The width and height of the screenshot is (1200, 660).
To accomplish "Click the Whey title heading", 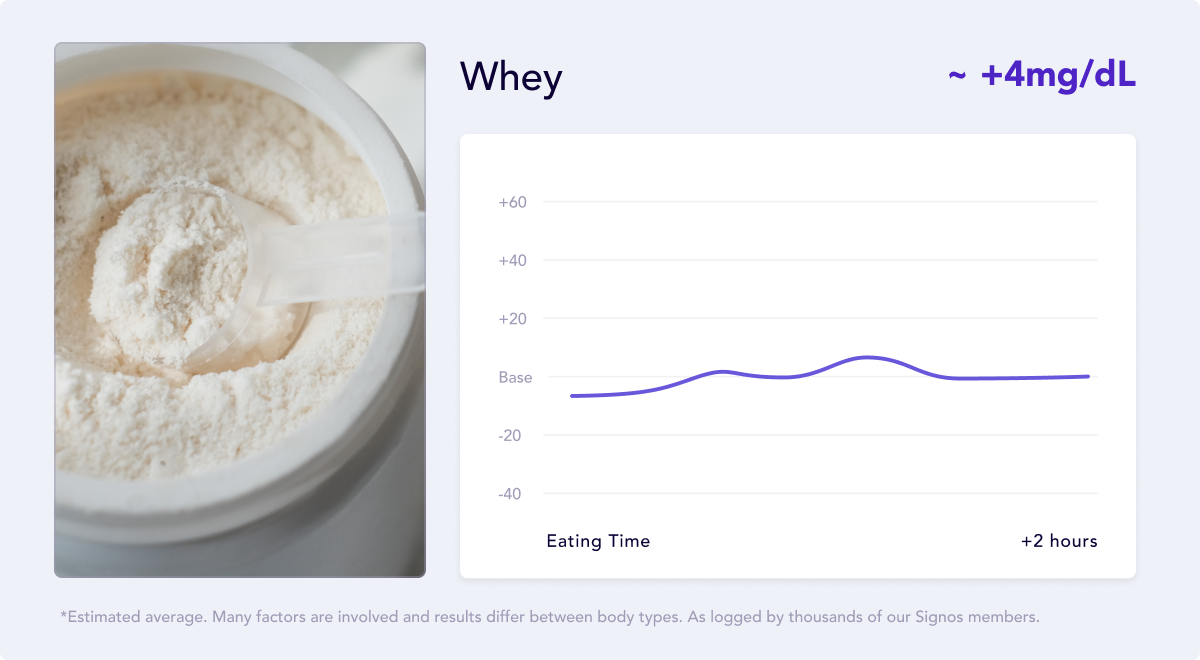I will pos(511,78).
